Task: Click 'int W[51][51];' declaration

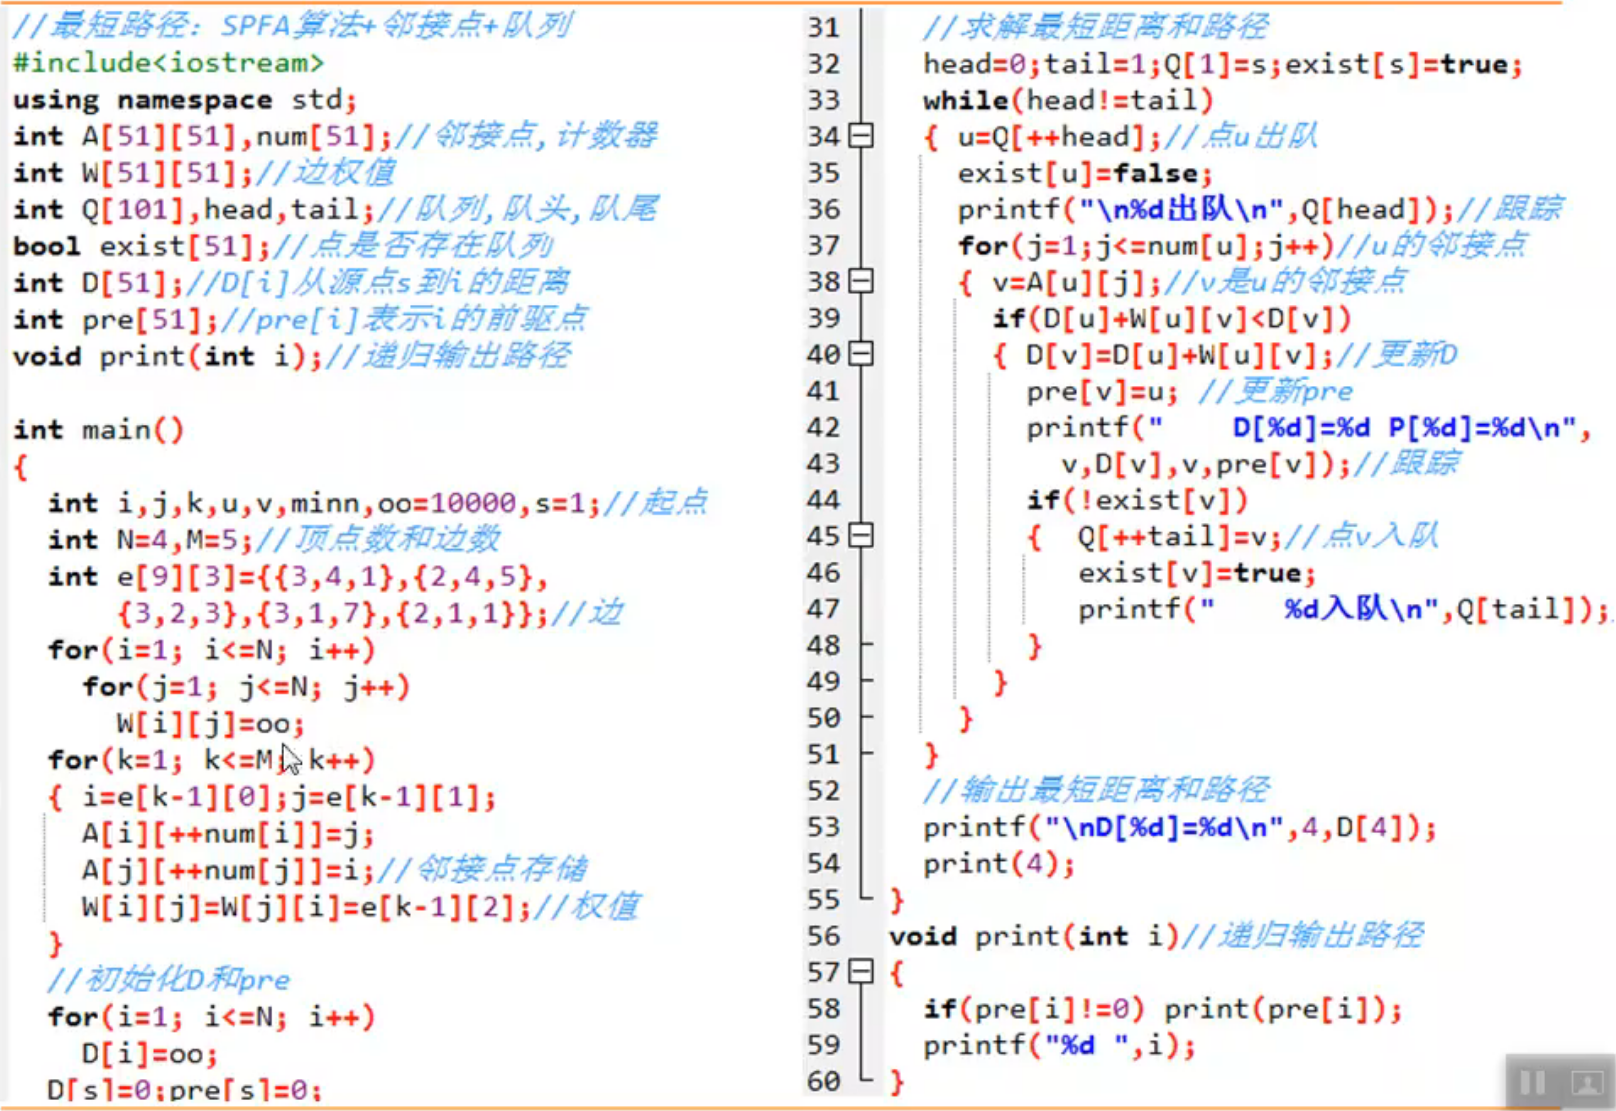Action: point(132,173)
